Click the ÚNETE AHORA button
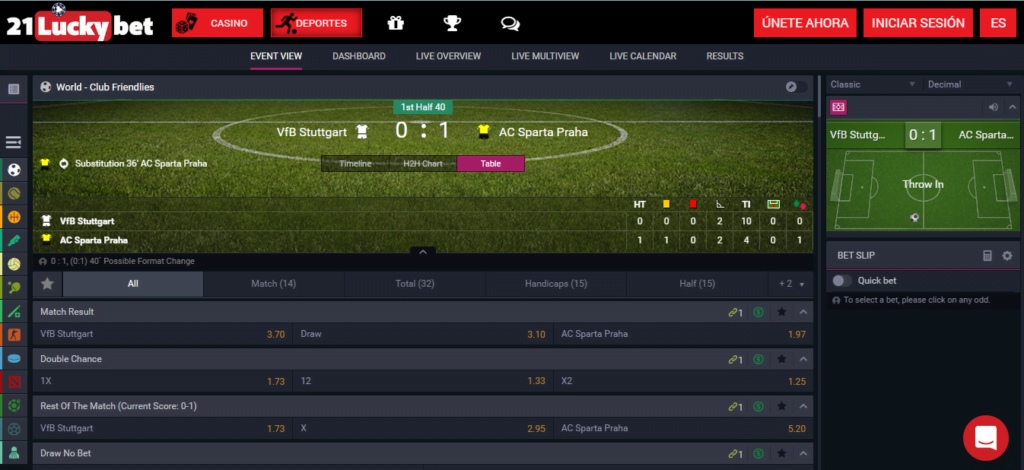The image size is (1024, 470). click(805, 23)
